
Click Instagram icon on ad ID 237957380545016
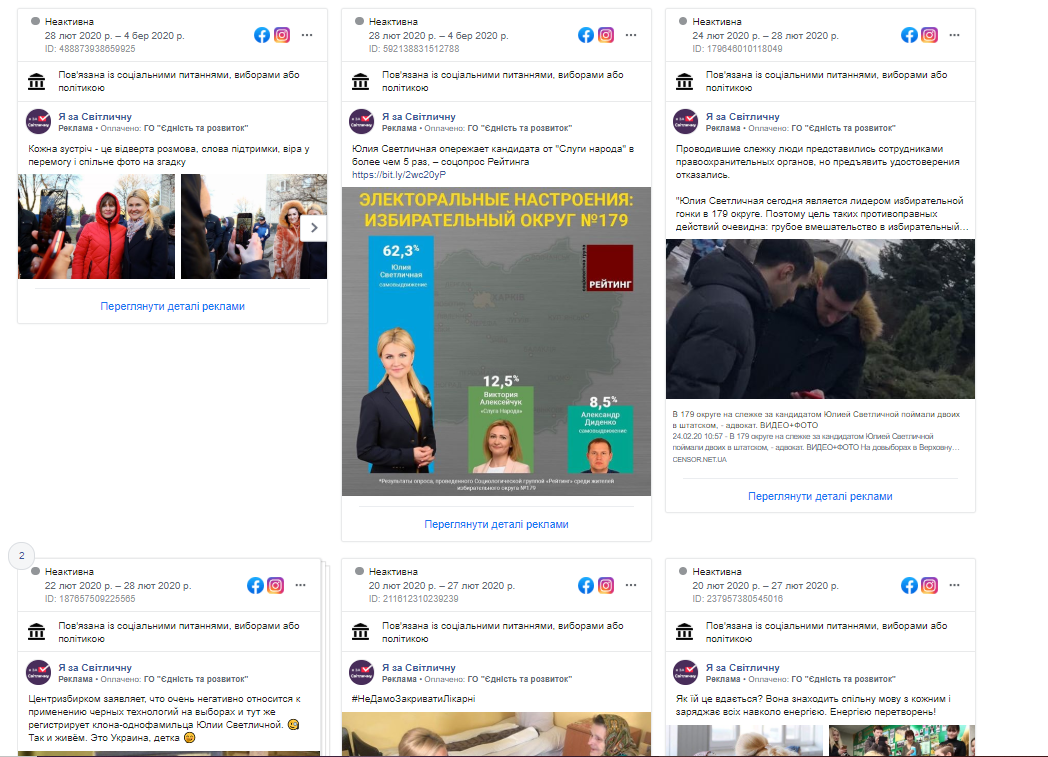pos(929,586)
